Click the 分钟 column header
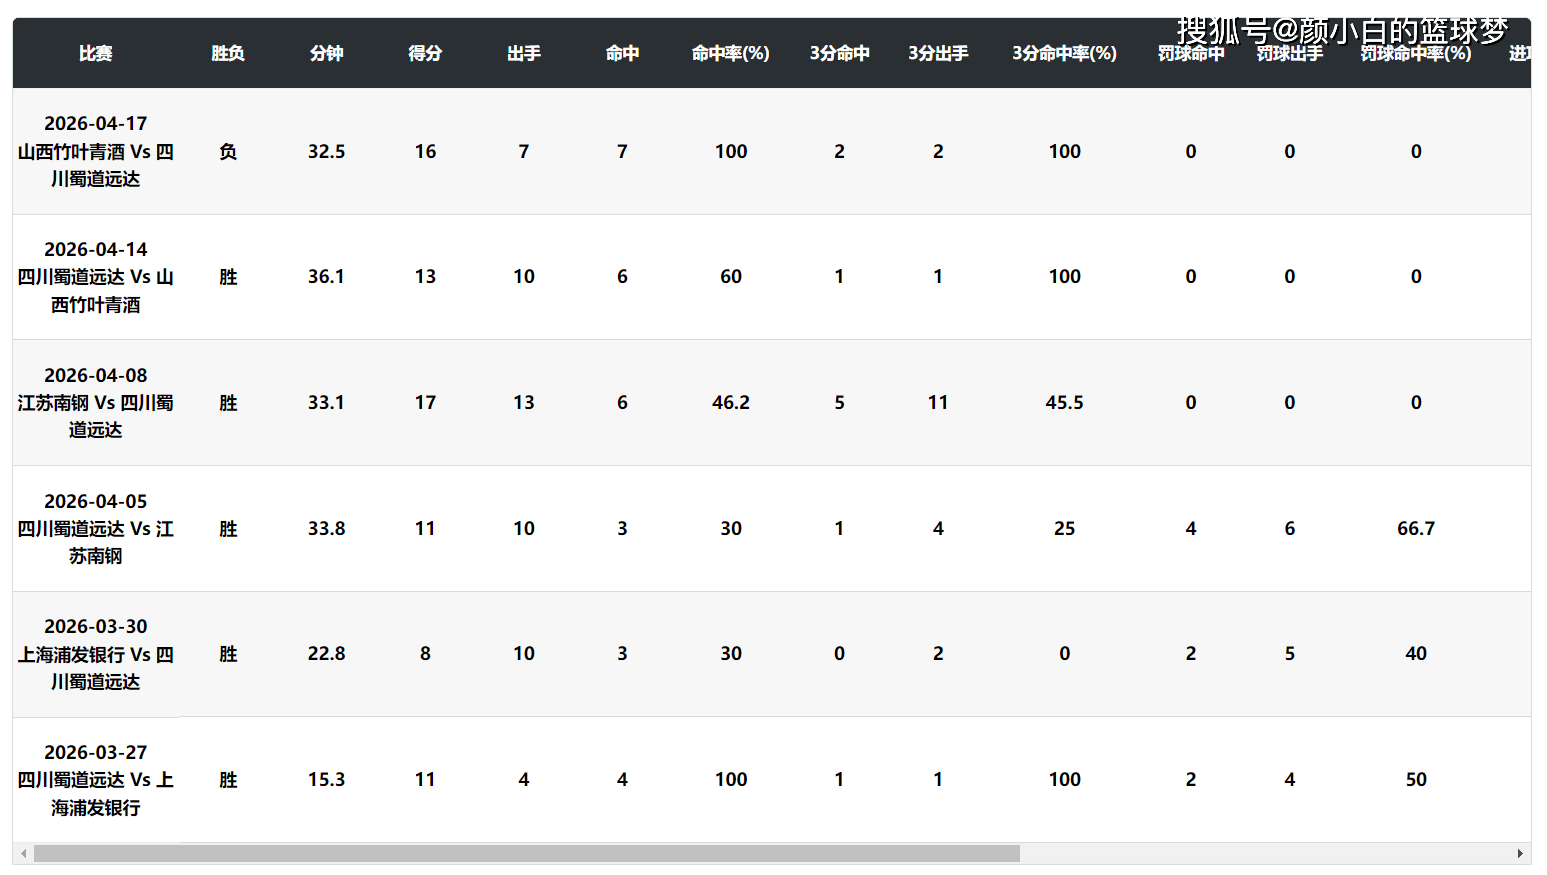The height and width of the screenshot is (875, 1547). click(326, 53)
